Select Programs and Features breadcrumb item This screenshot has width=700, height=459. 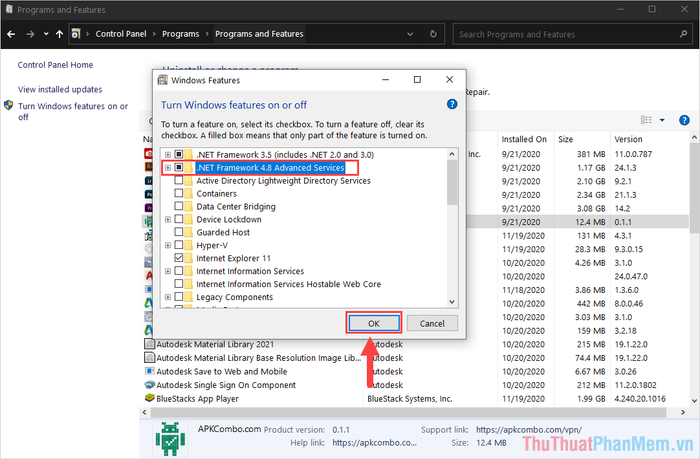click(x=259, y=34)
